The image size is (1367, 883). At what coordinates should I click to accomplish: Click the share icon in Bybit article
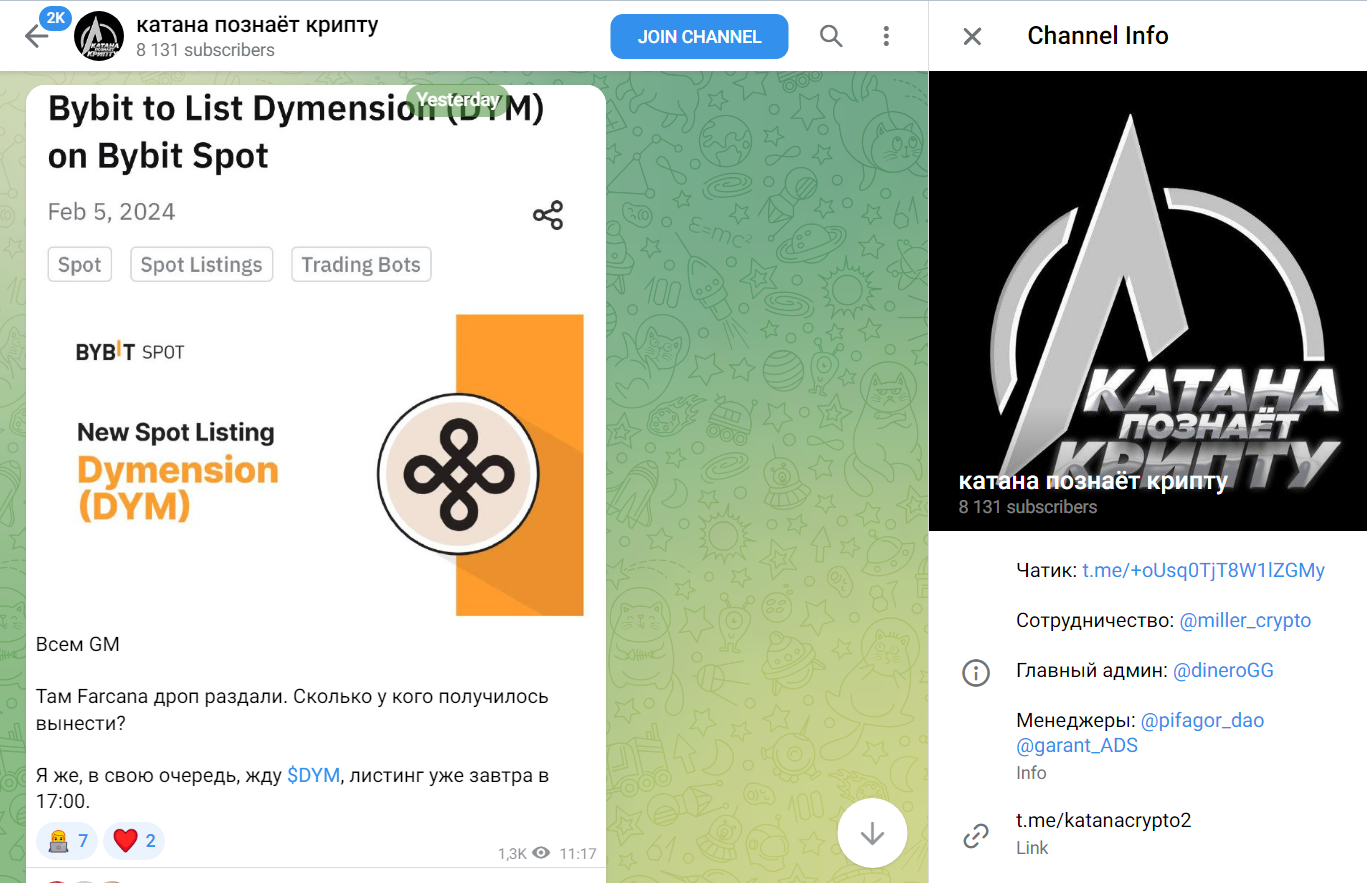[548, 215]
